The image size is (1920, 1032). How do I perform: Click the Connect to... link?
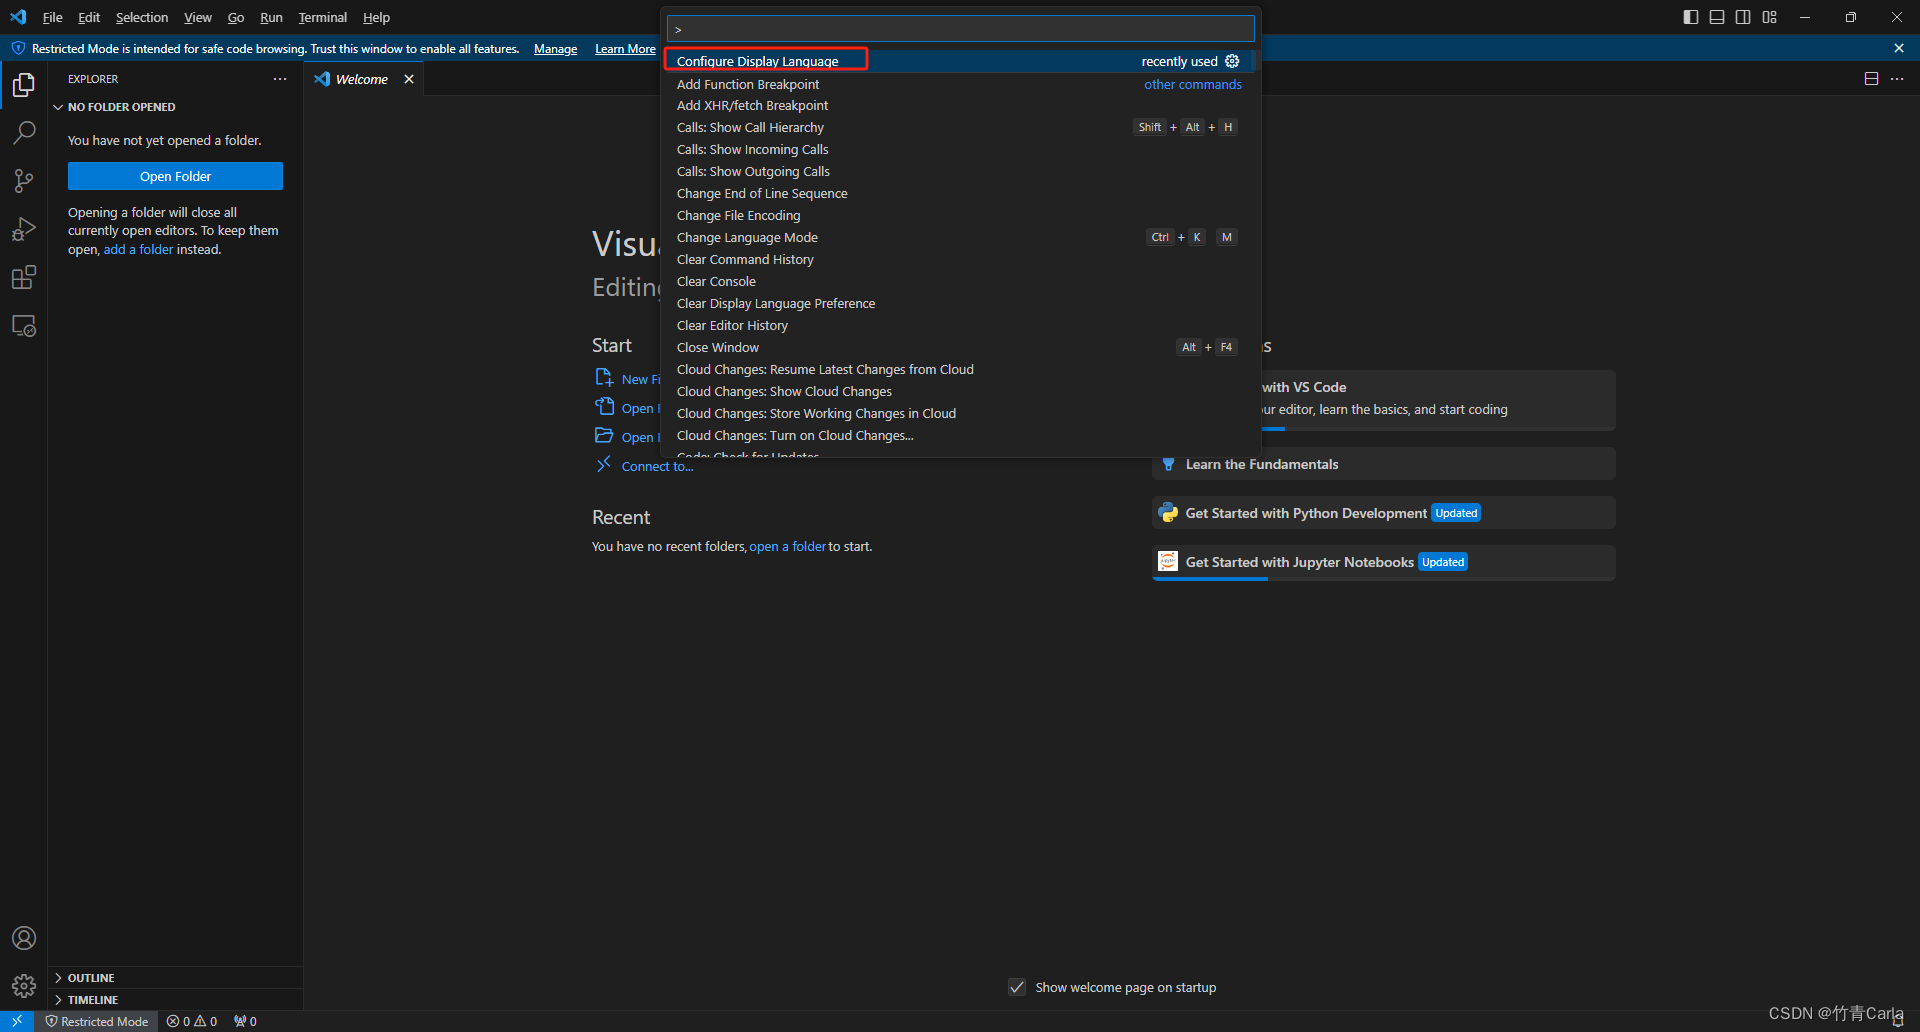657,466
